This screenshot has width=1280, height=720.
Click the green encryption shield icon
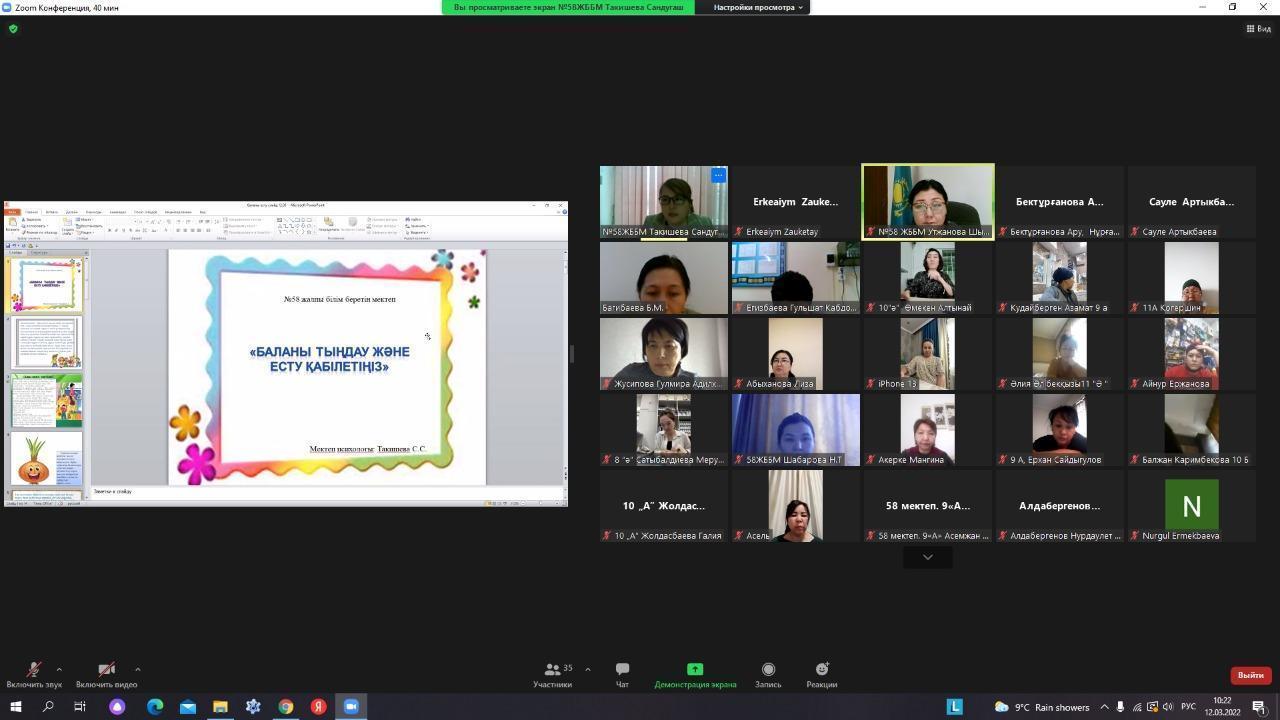point(13,29)
